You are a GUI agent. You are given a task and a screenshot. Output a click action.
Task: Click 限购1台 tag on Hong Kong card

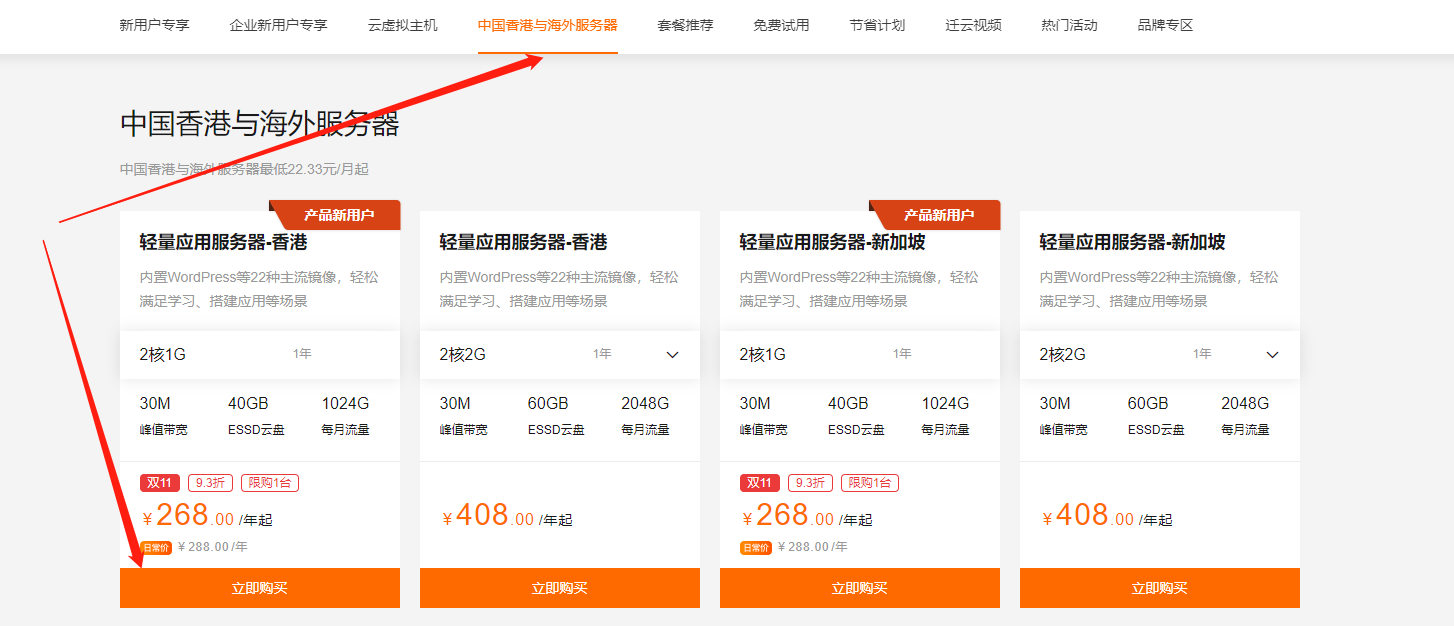click(x=270, y=483)
